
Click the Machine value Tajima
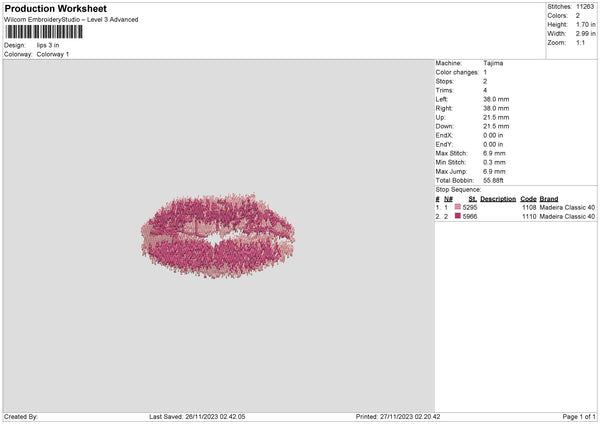tap(493, 63)
